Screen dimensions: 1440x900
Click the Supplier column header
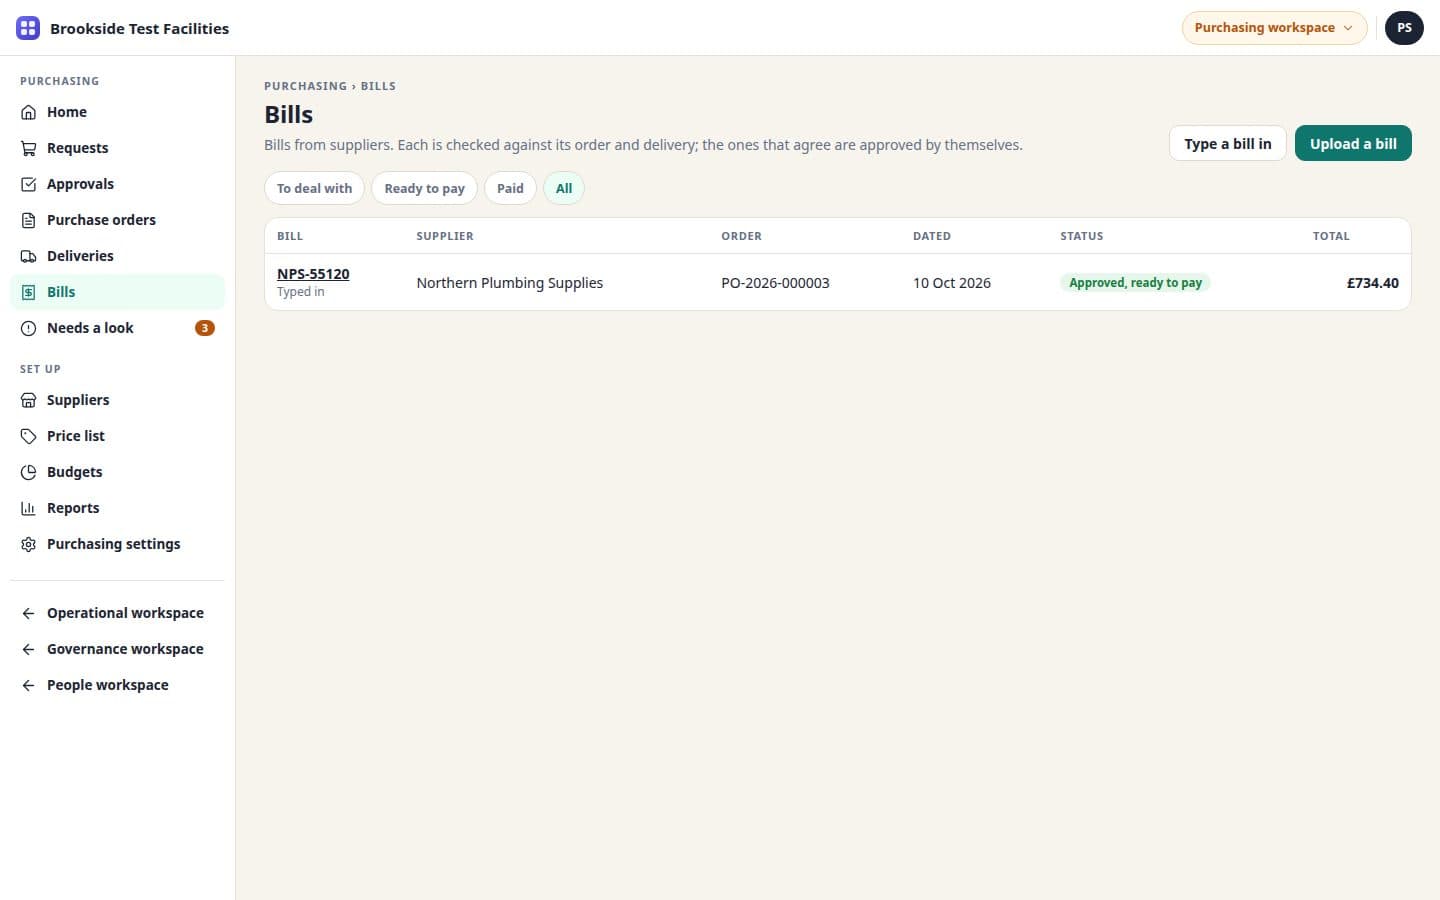[x=445, y=236]
